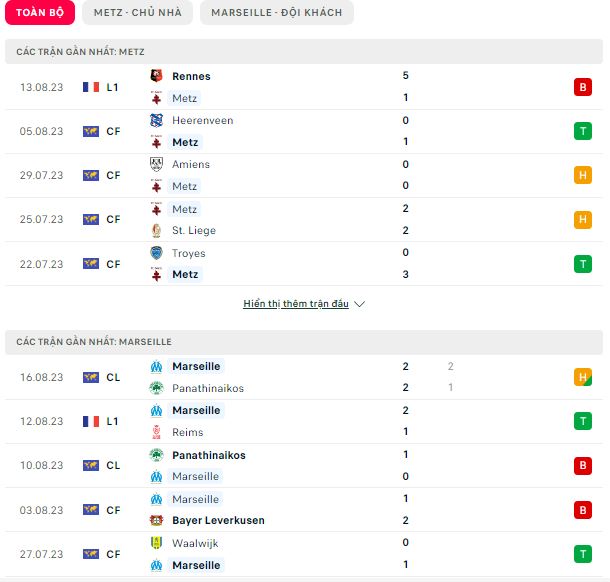Open the Panathinaikos team link on 10.08.23
Screen dimensions: 610x582
click(209, 455)
